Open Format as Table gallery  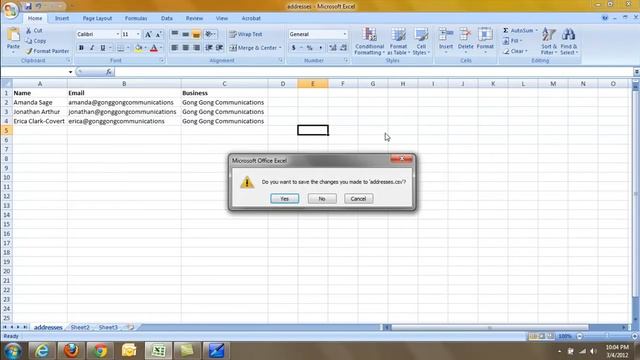coord(398,41)
